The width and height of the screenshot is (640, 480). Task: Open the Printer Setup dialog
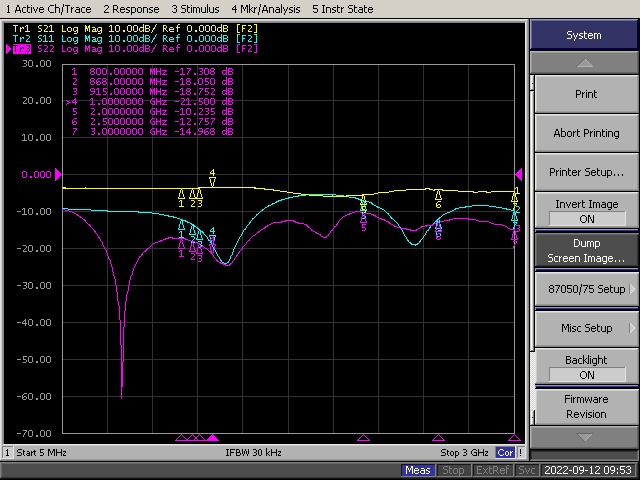pos(586,172)
